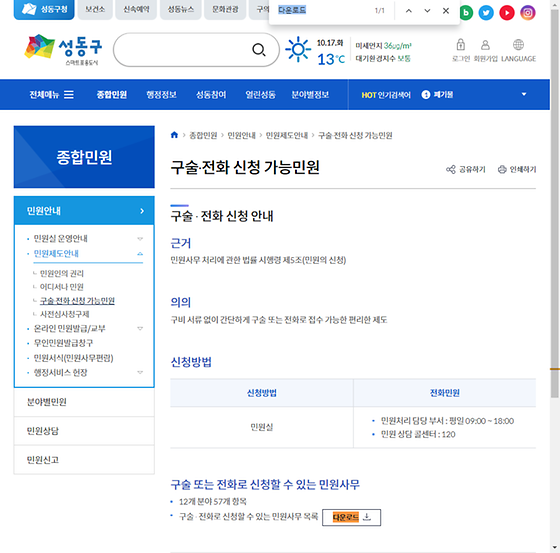560x553 pixels.
Task: Click 민원제도안내 breadcrumb link
Action: [x=287, y=135]
